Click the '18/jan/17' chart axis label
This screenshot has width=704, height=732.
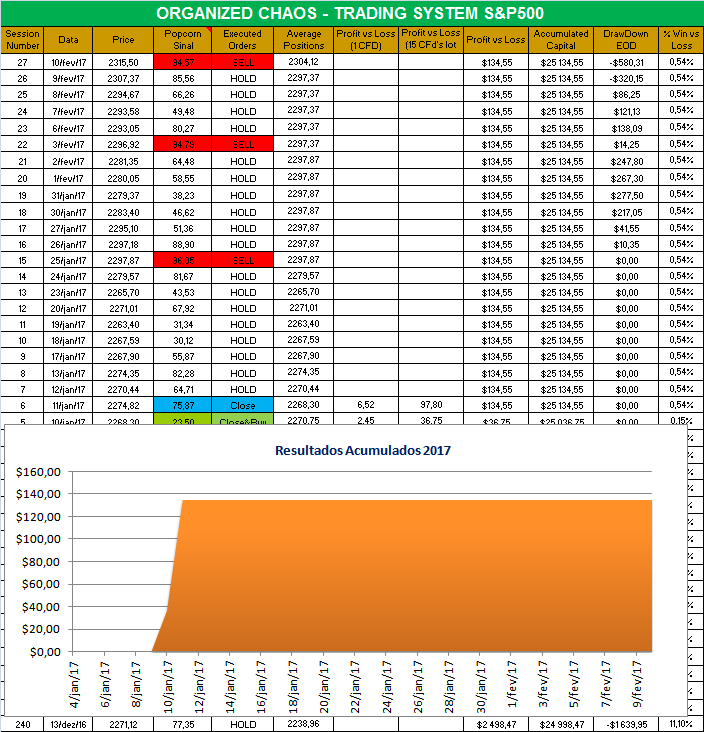tap(293, 686)
